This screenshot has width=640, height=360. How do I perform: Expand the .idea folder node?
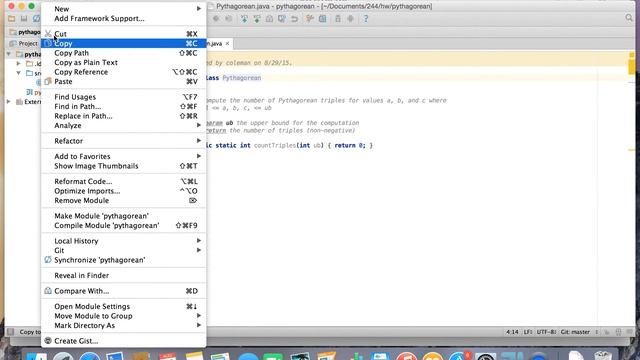pos(18,64)
